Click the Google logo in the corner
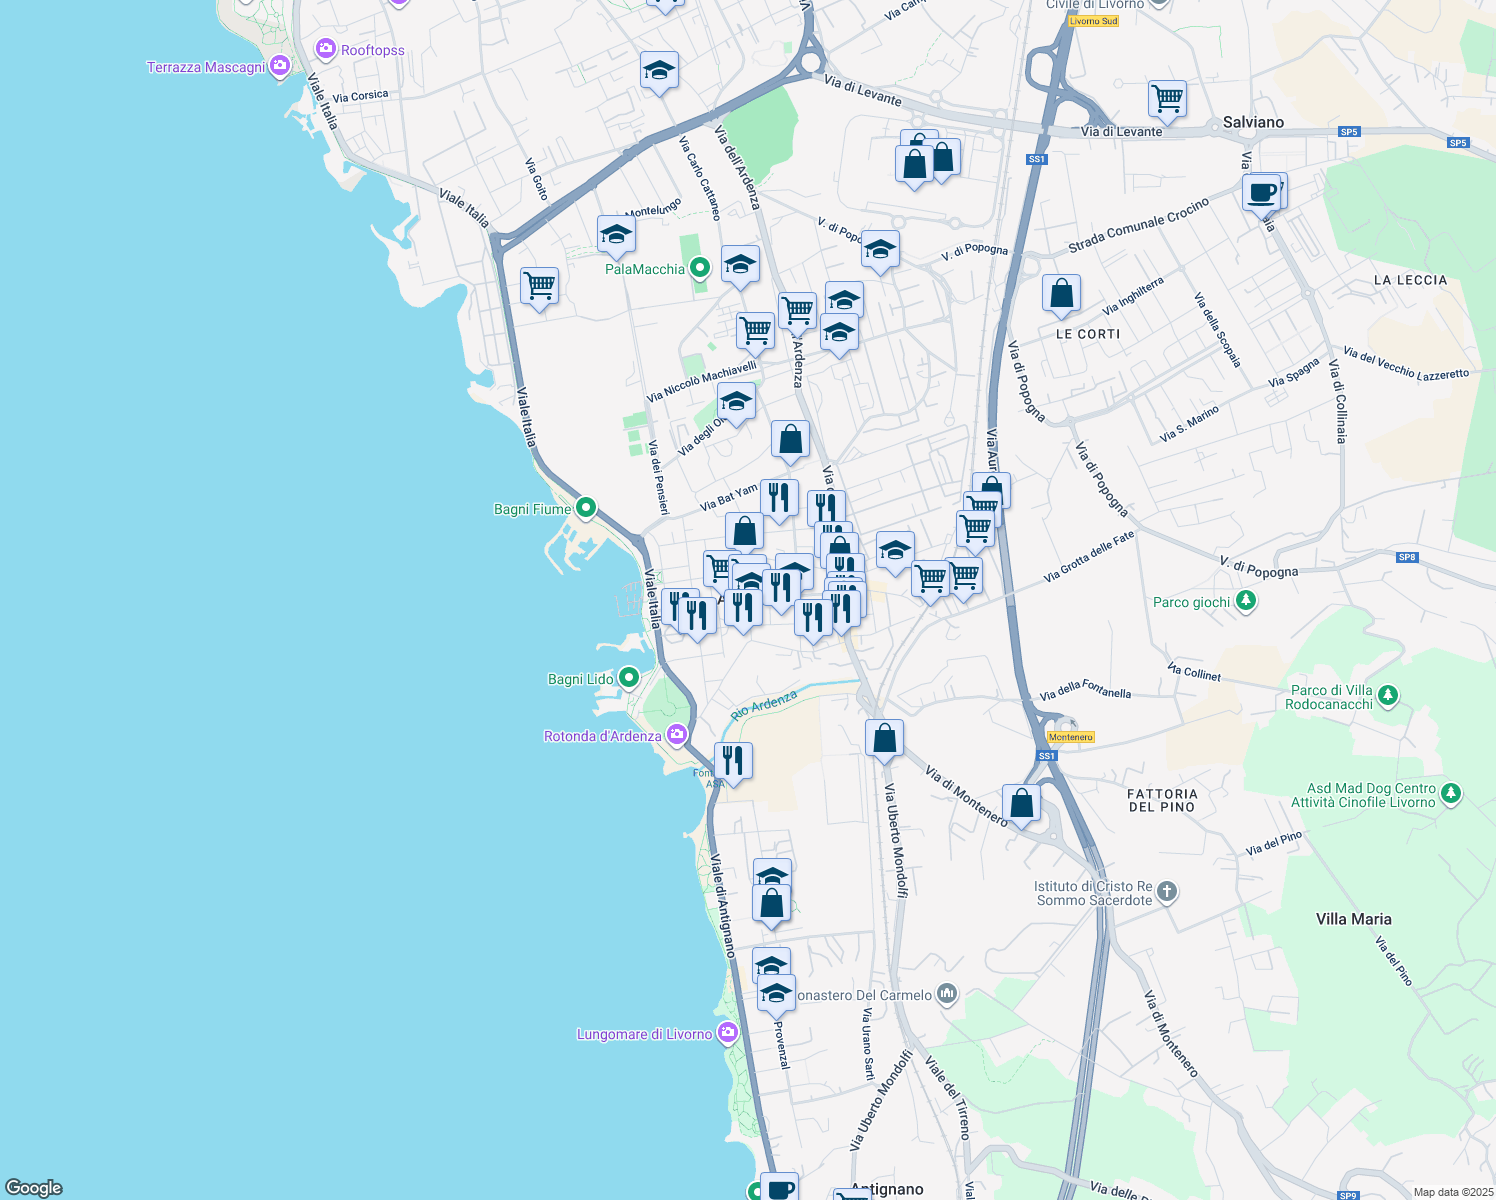1496x1200 pixels. (34, 1188)
